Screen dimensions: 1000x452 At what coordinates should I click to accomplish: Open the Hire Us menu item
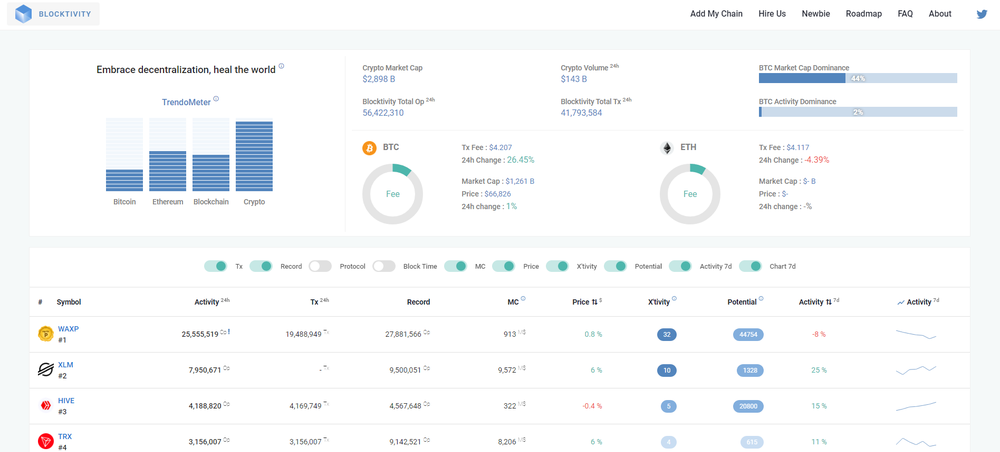tap(772, 14)
